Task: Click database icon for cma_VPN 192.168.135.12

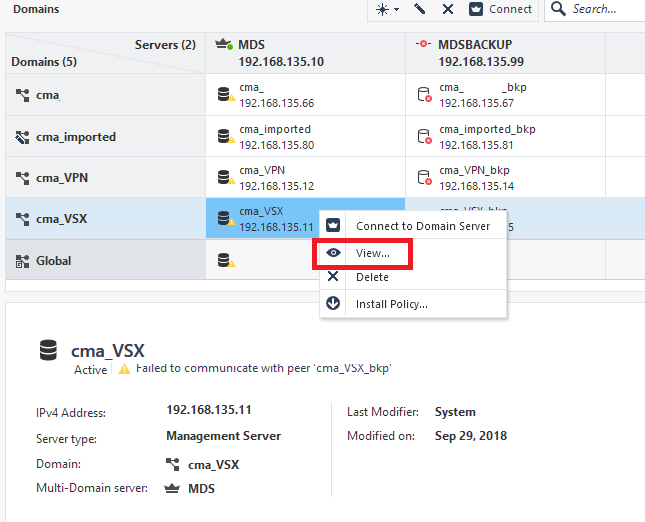Action: pos(226,177)
